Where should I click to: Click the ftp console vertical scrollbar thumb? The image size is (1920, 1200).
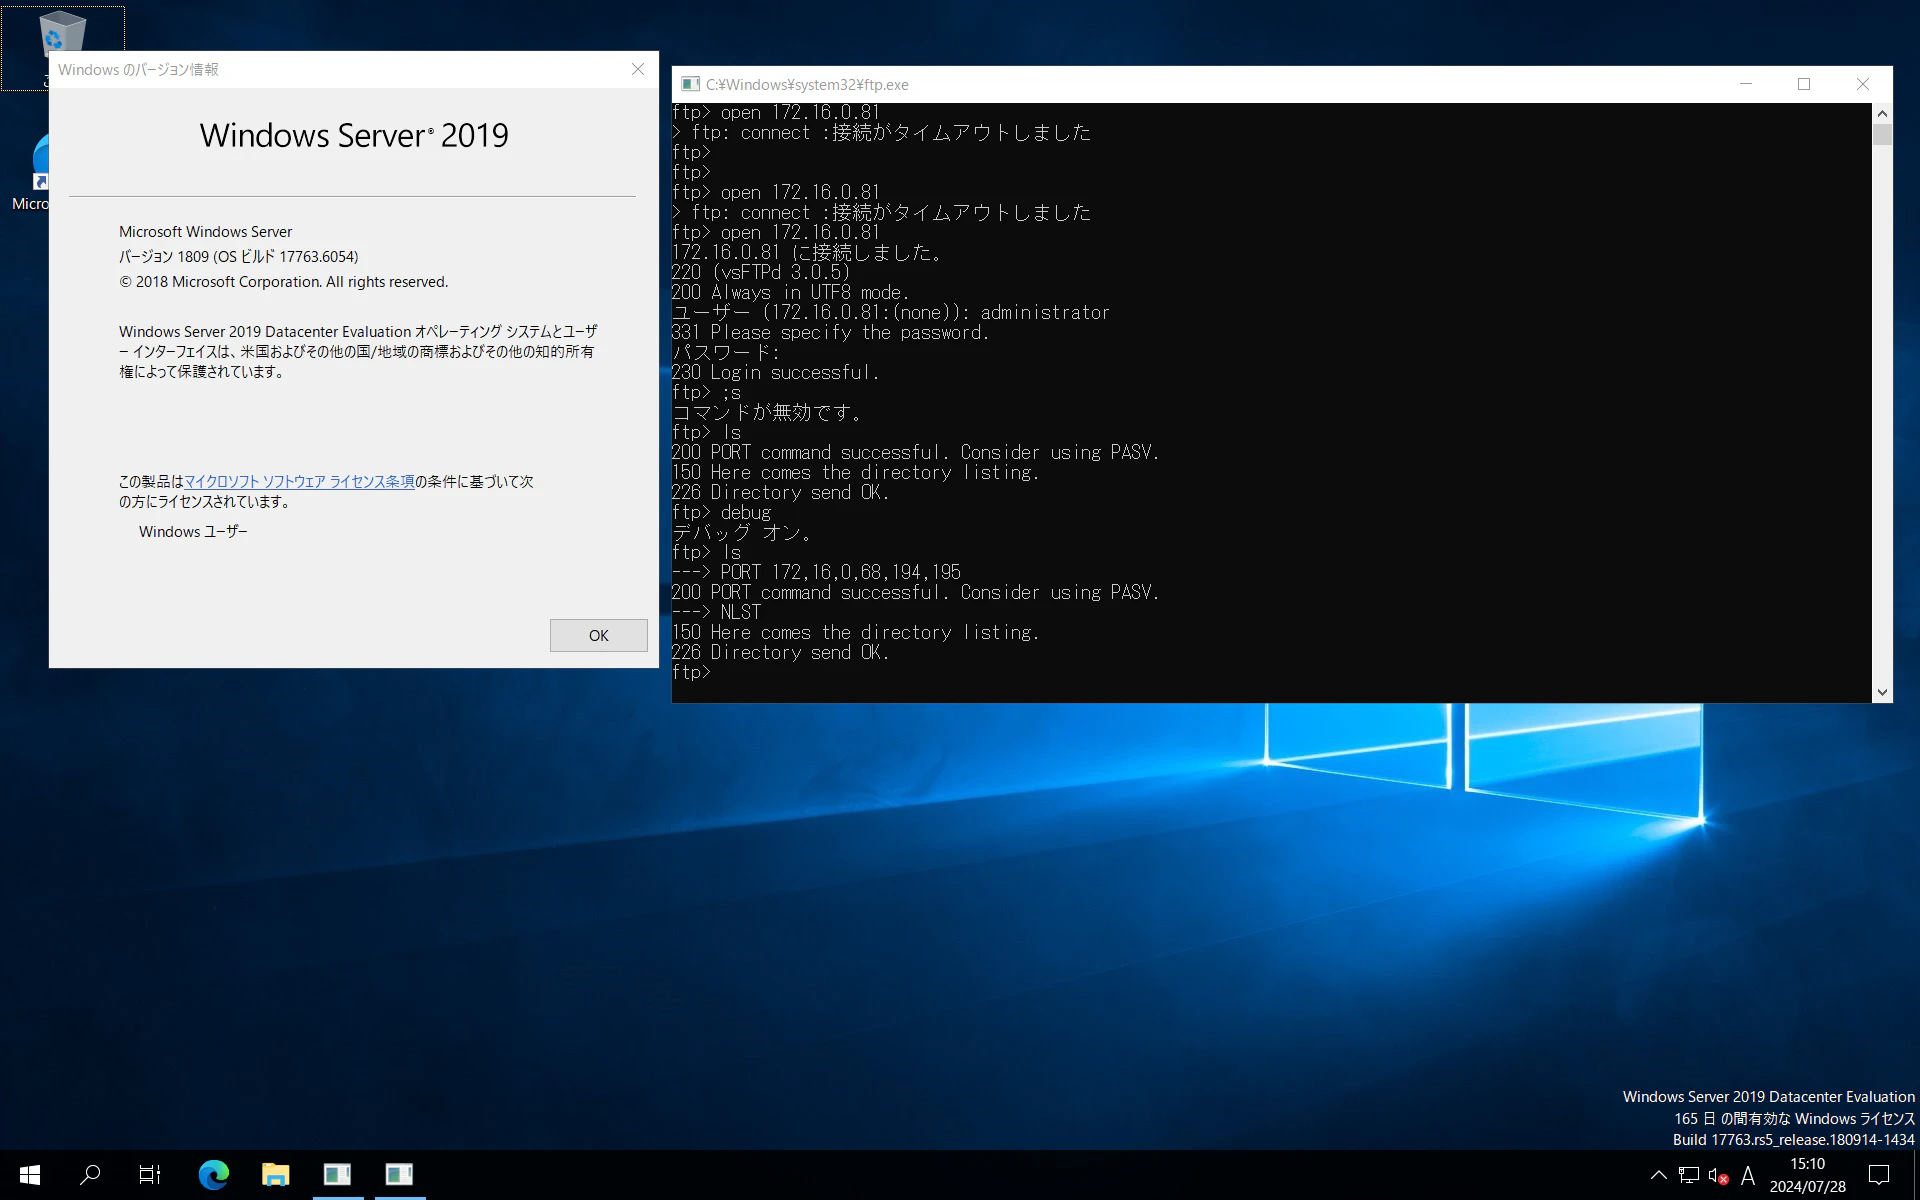(1882, 135)
